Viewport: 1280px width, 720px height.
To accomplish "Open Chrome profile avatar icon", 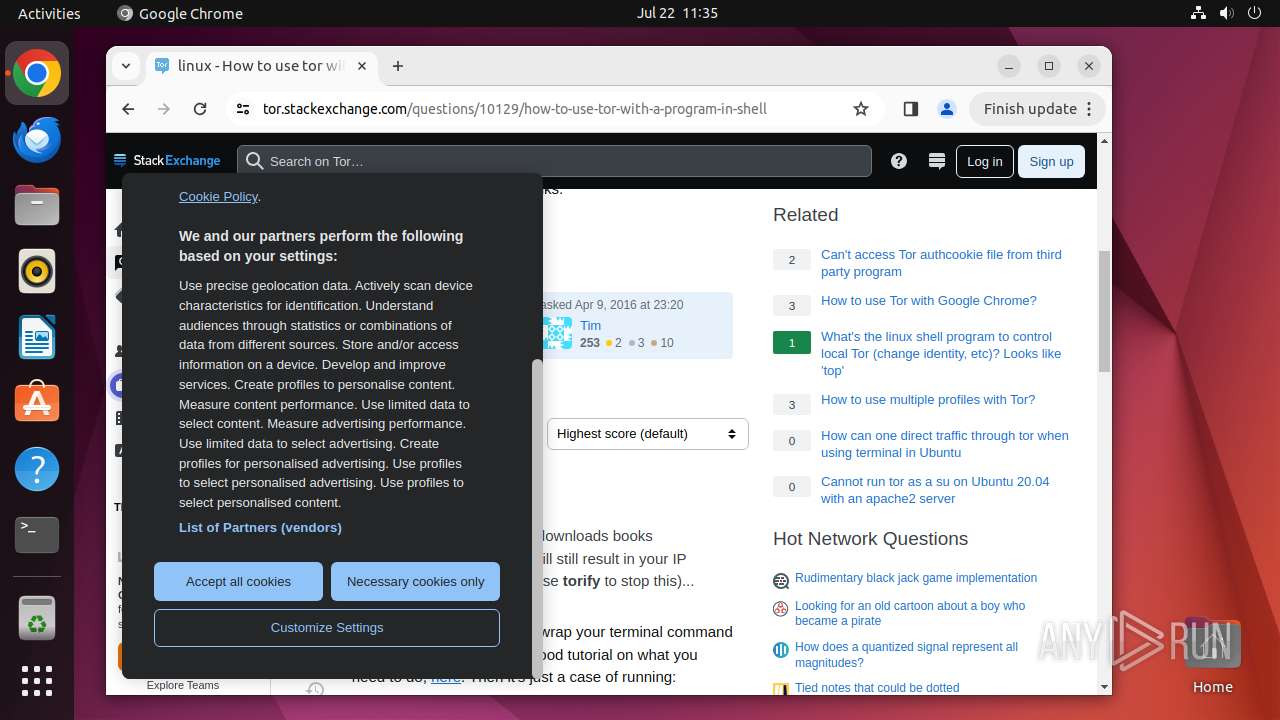I will (x=946, y=109).
